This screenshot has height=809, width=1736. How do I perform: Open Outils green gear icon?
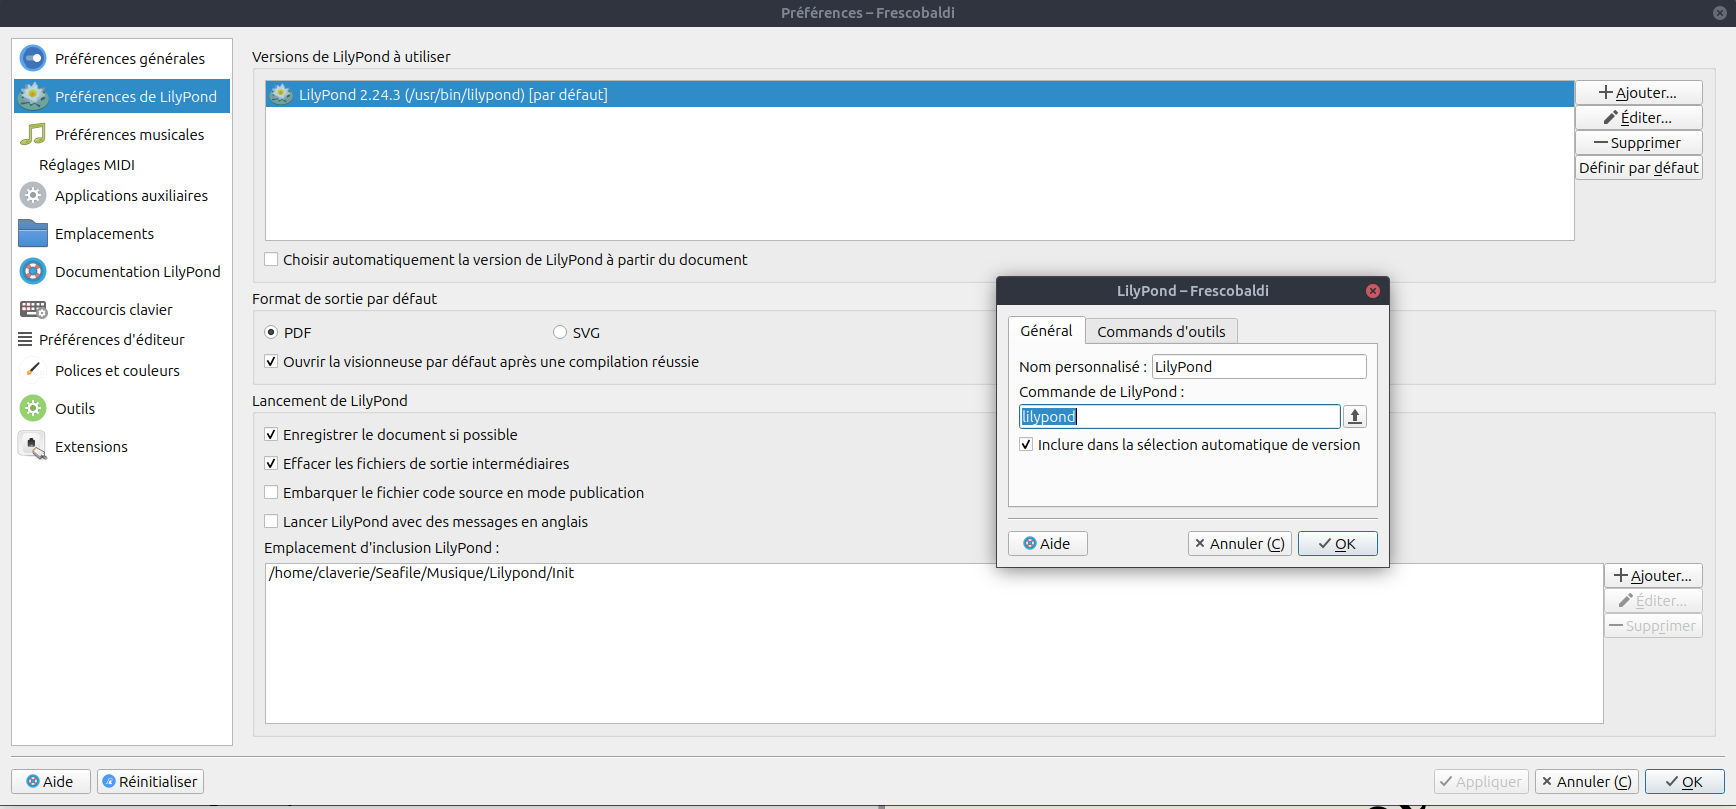pos(33,408)
